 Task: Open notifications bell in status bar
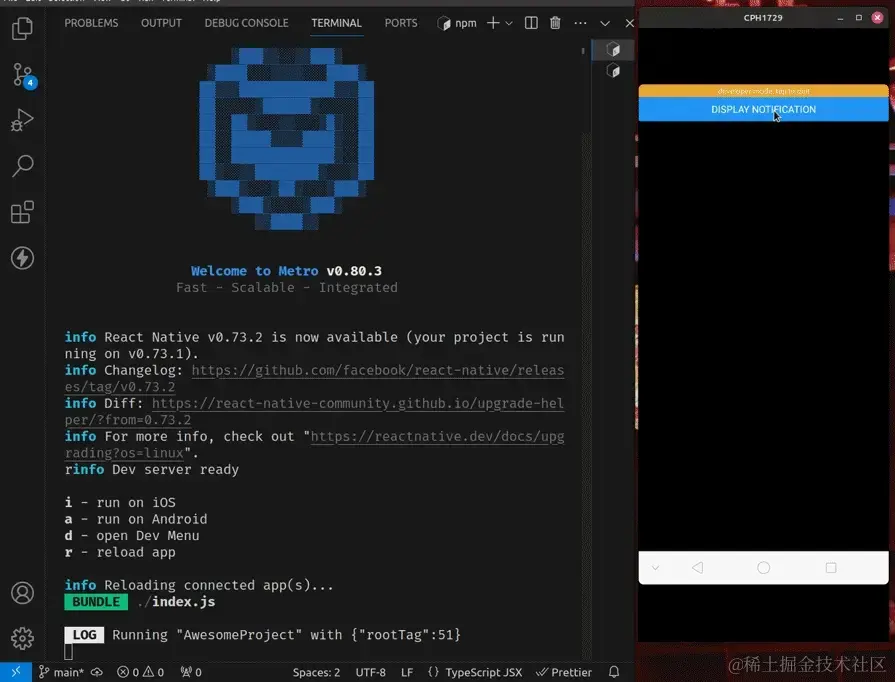click(614, 672)
